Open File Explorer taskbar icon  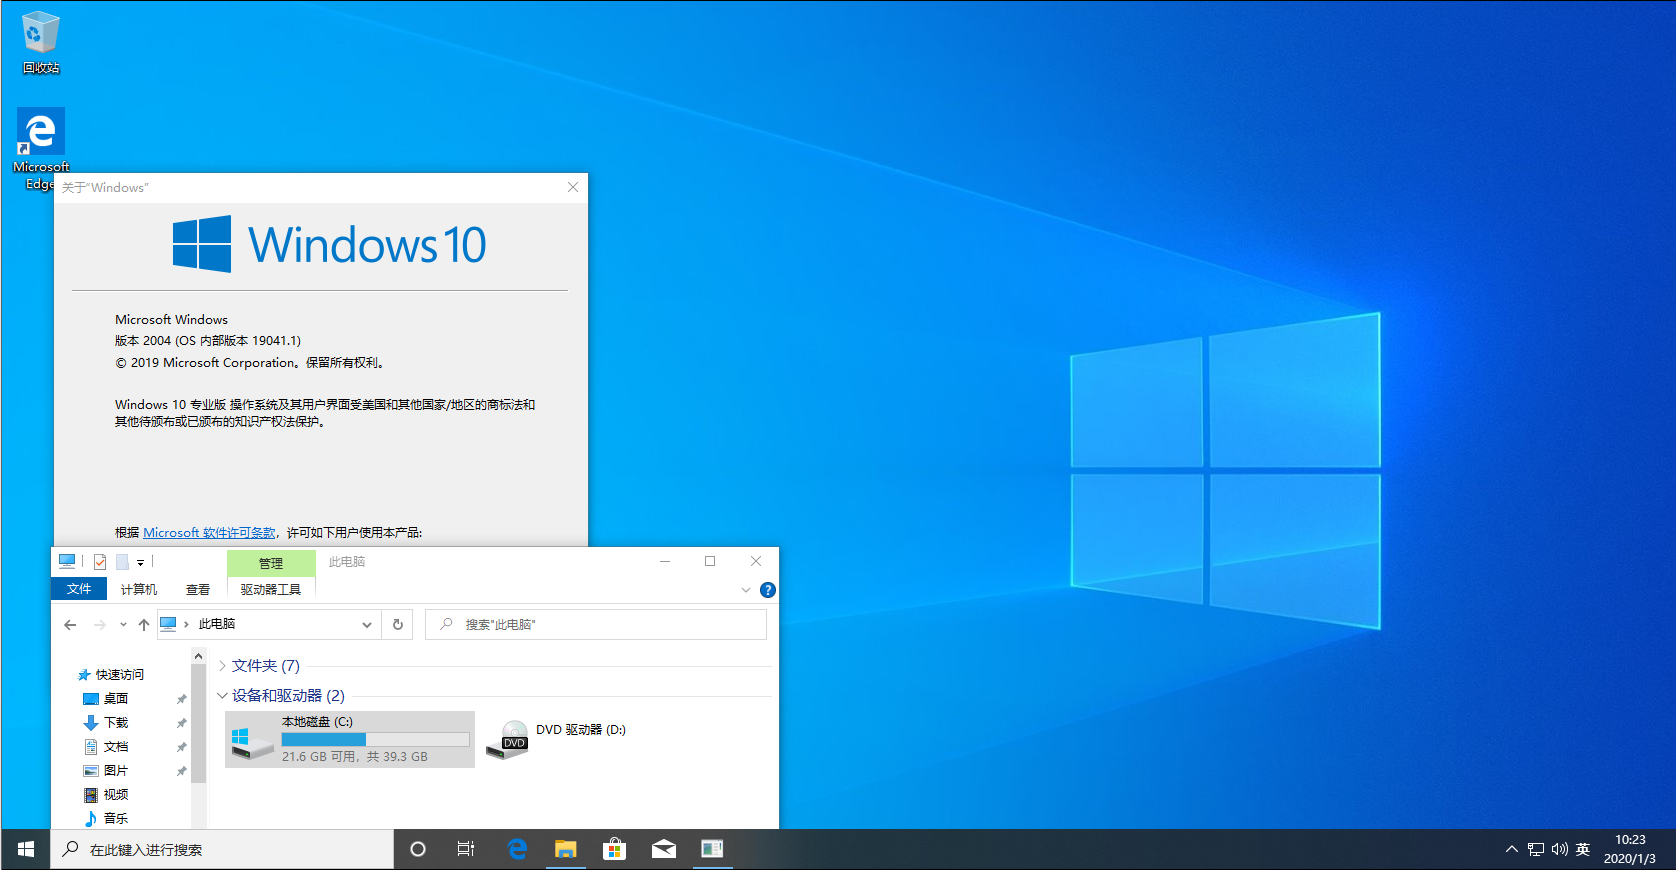click(x=566, y=849)
